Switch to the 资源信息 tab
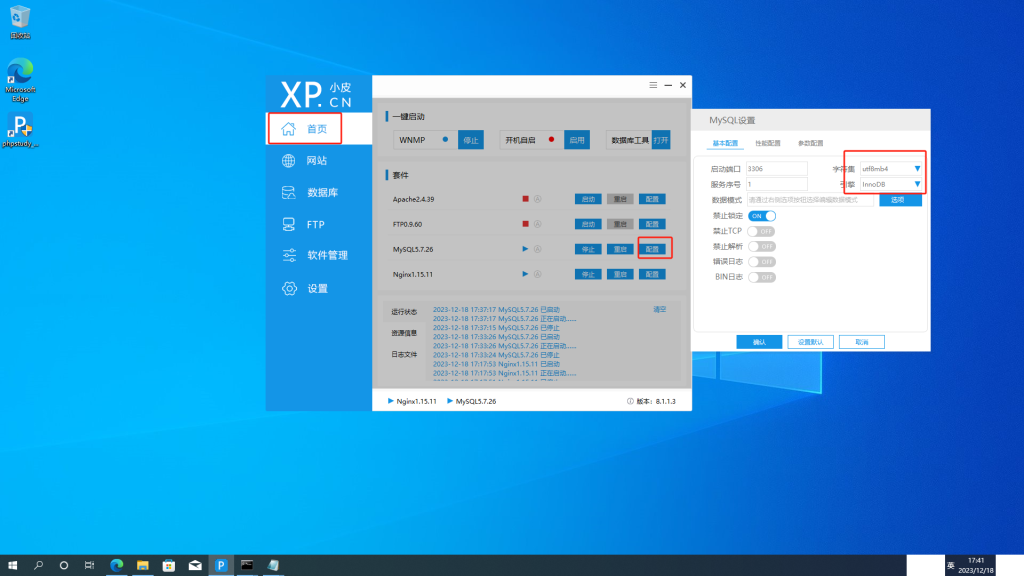The height and width of the screenshot is (576, 1024). pyautogui.click(x=404, y=333)
